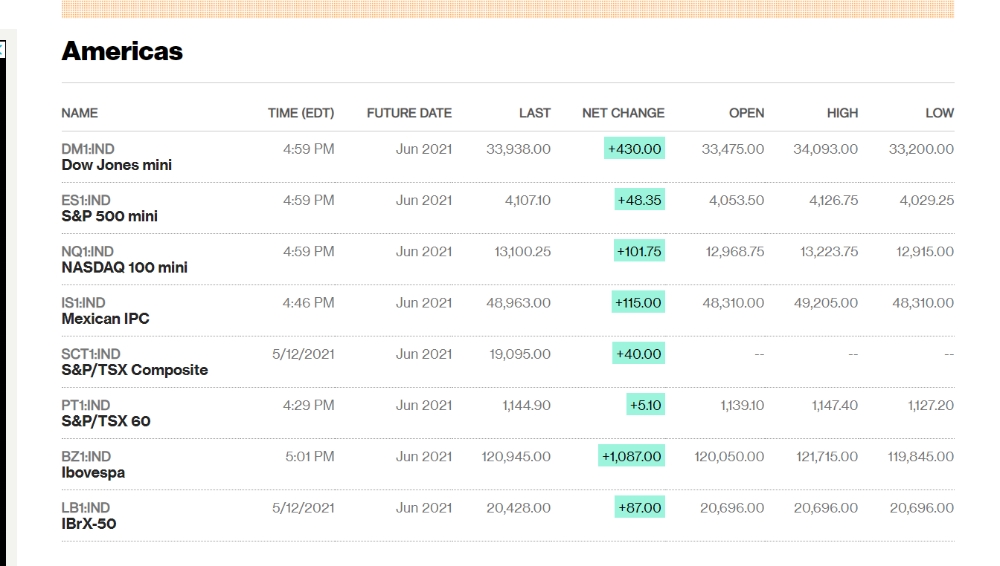Image resolution: width=1000 pixels, height=566 pixels.
Task: Click the +430.00 net change badge
Action: coord(635,149)
